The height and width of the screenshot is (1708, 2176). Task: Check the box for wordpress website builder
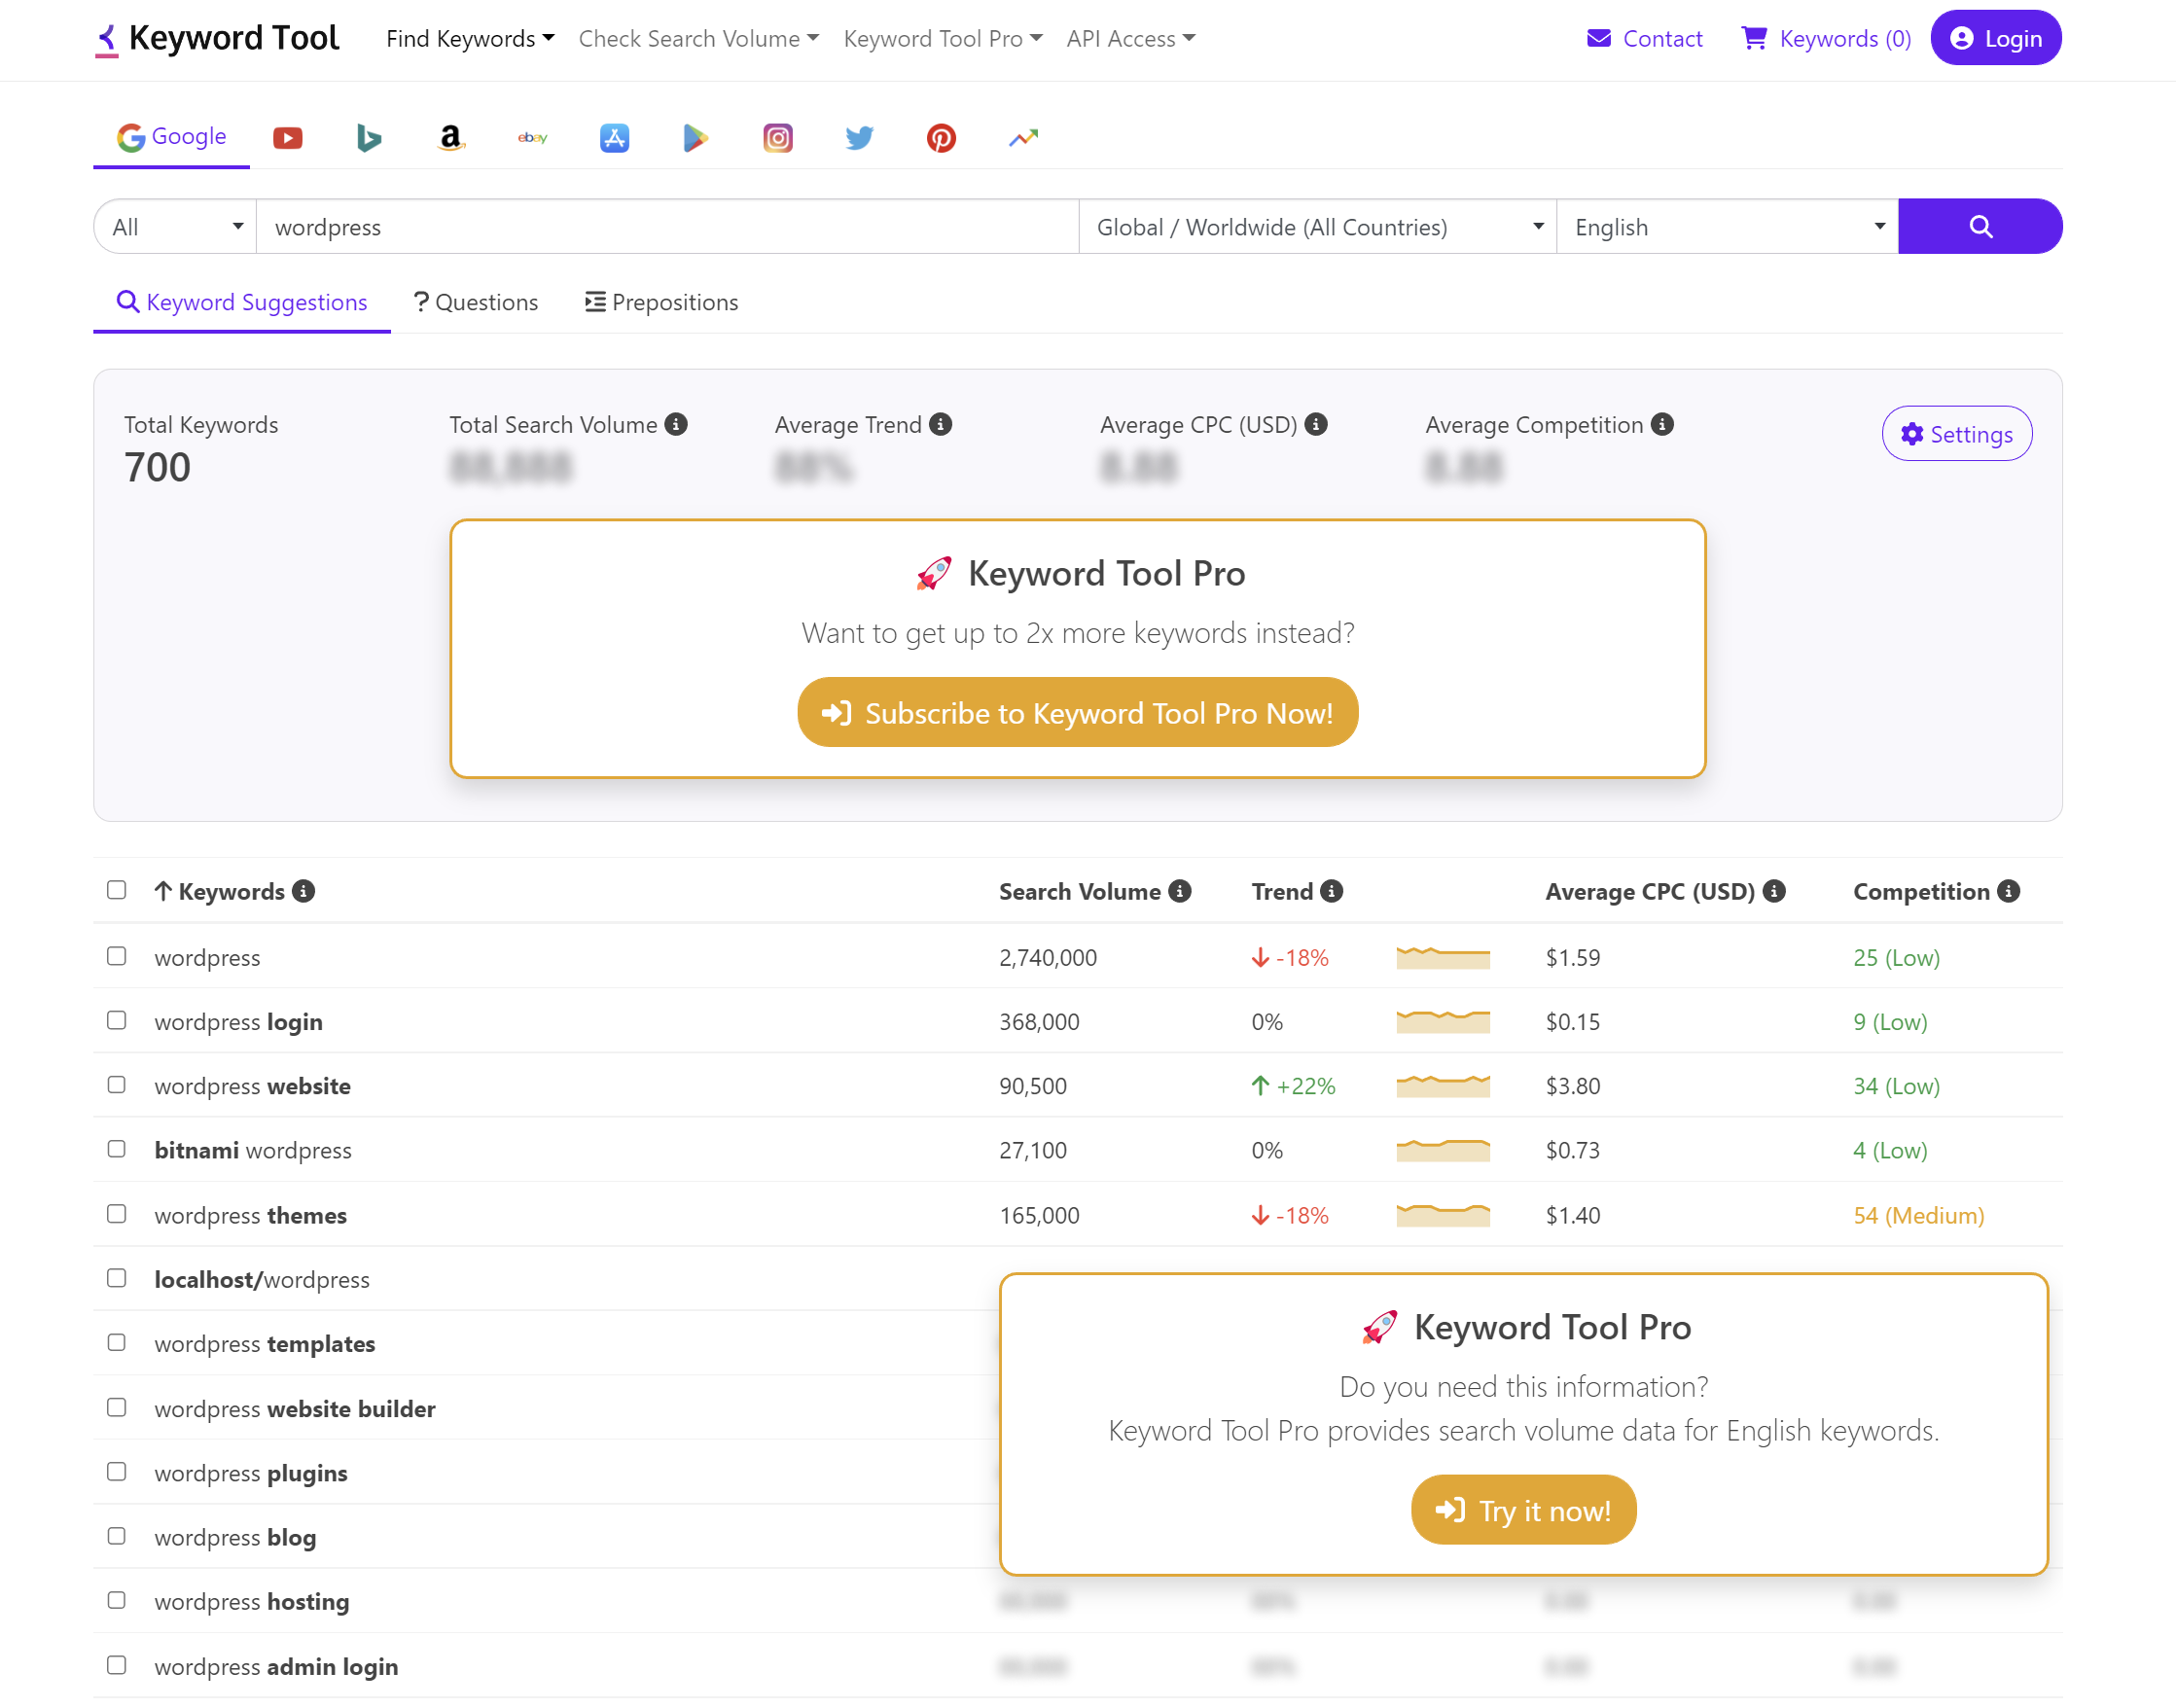(x=117, y=1407)
